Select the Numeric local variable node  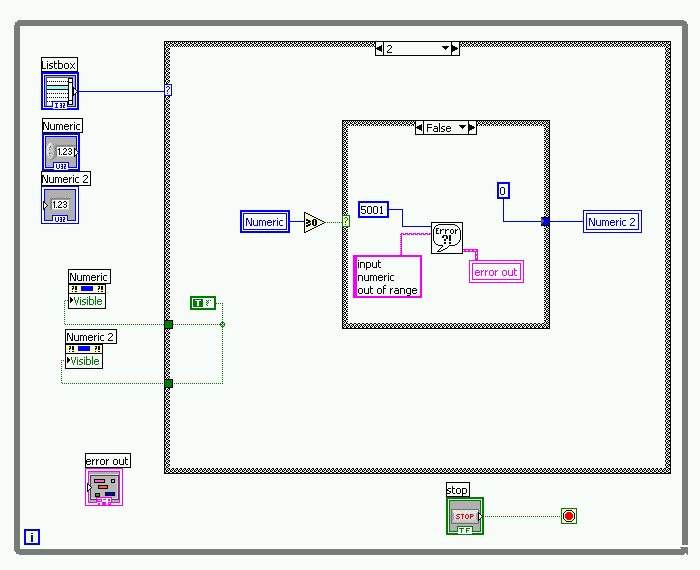coord(265,222)
